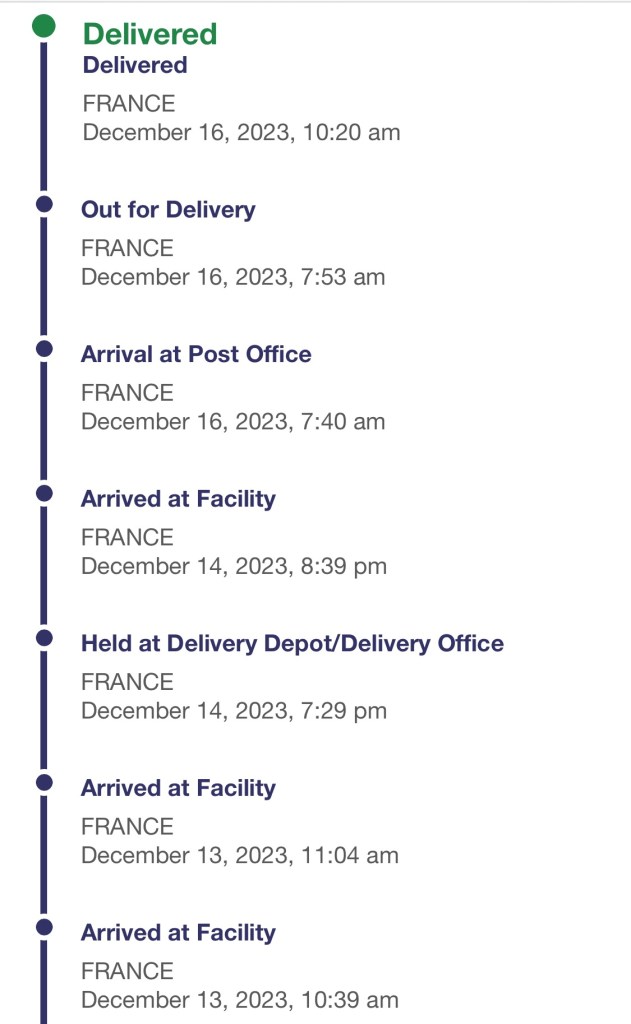Select the dot for the 11:04 am facility arrival
This screenshot has width=631, height=1024.
pos(43,782)
